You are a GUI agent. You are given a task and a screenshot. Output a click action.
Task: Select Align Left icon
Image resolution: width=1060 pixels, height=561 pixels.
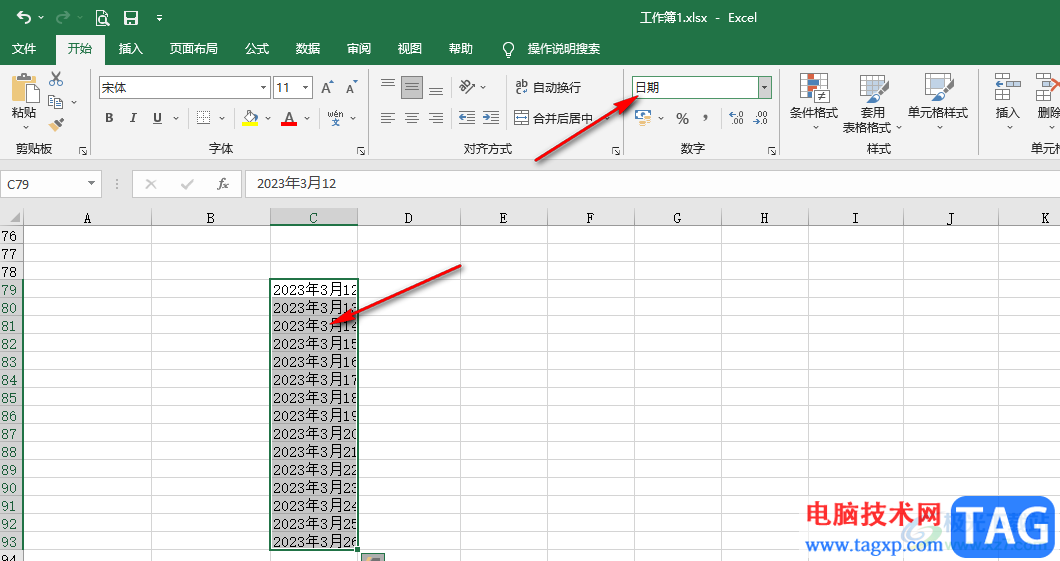[387, 118]
